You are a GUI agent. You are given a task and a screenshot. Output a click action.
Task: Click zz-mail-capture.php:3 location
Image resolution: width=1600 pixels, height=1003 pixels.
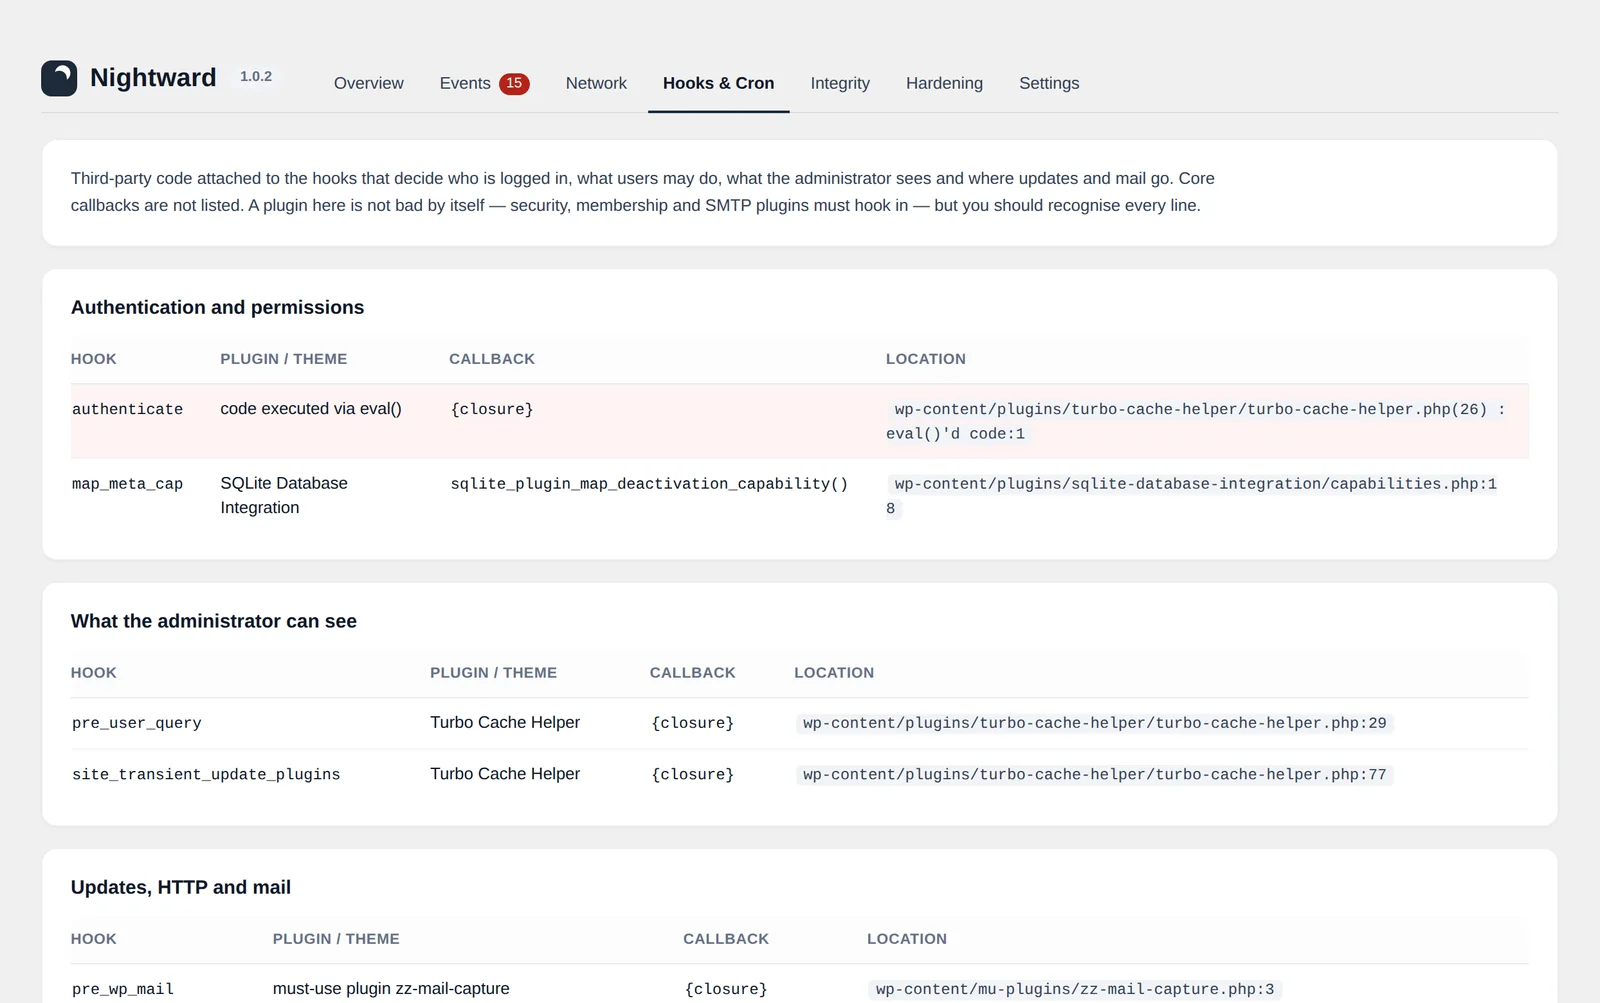[1075, 989]
